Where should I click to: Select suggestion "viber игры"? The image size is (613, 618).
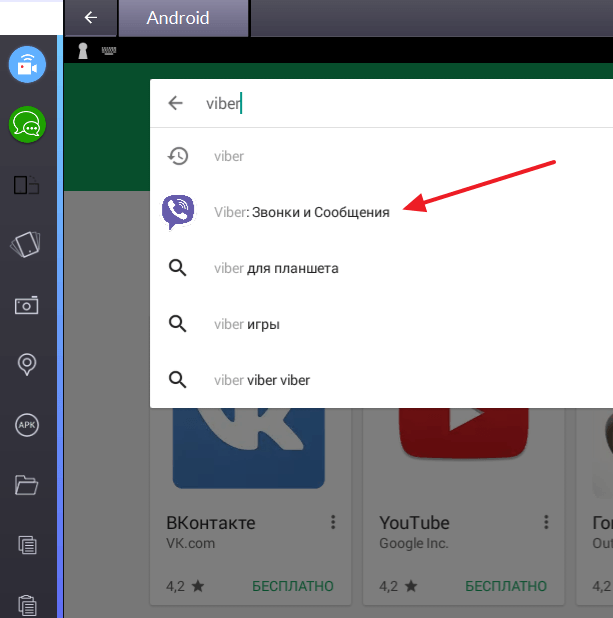(247, 324)
